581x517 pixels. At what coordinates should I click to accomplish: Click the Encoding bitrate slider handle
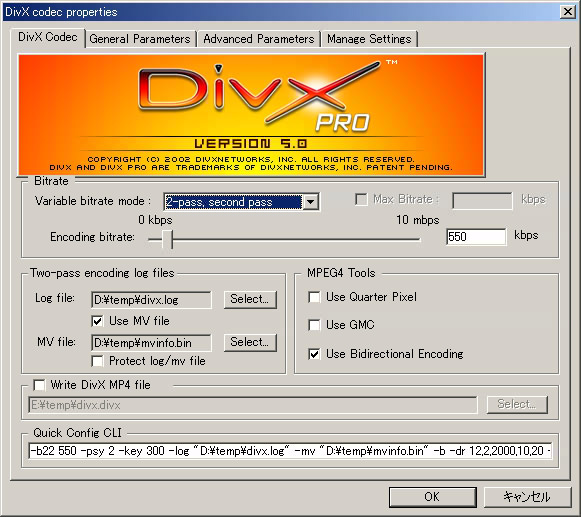tap(167, 239)
